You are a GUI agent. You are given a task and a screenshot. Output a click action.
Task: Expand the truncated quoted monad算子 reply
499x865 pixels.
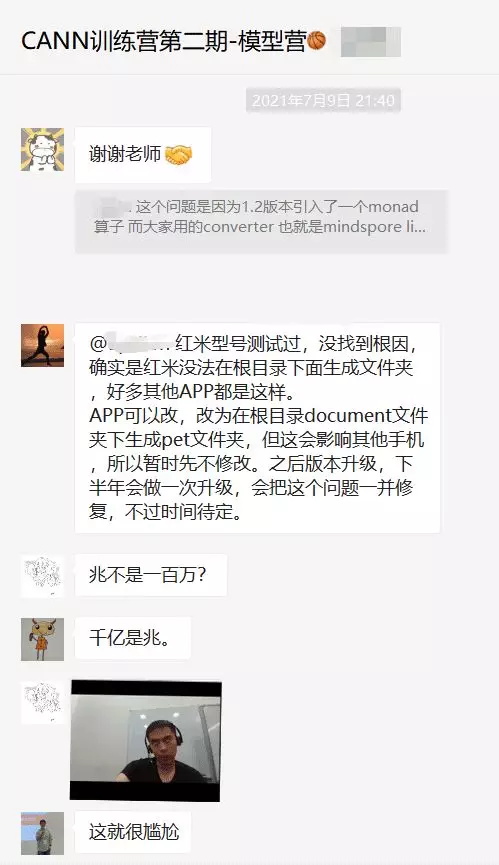tap(261, 221)
